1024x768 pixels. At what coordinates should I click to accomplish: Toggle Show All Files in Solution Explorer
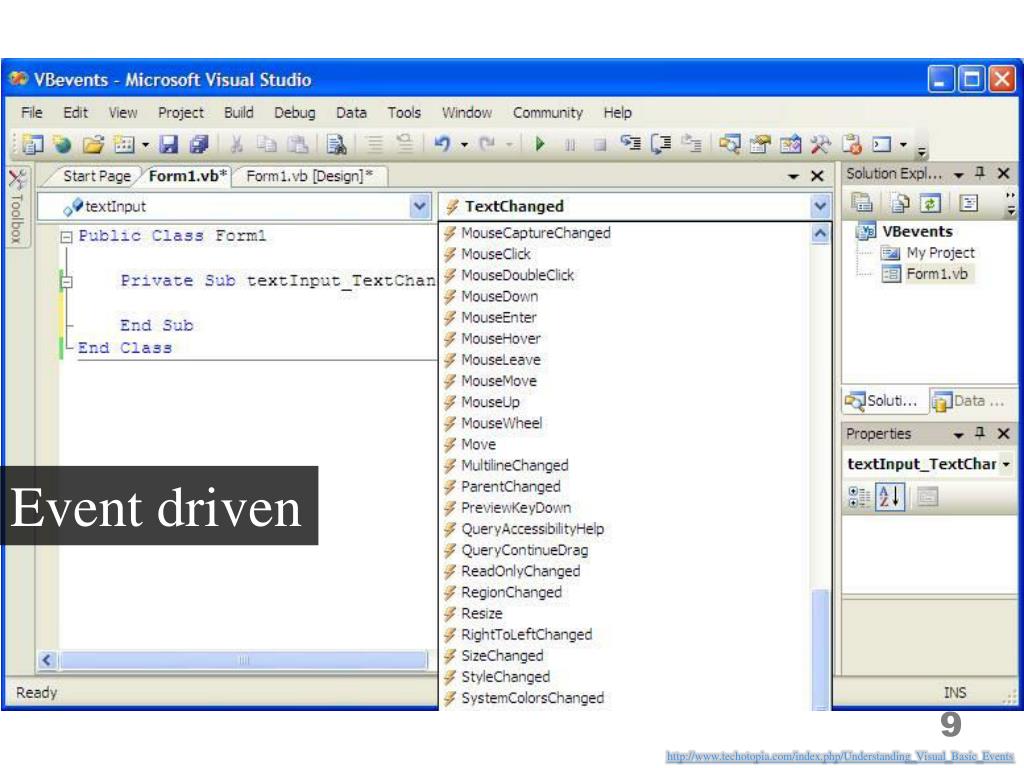click(900, 204)
